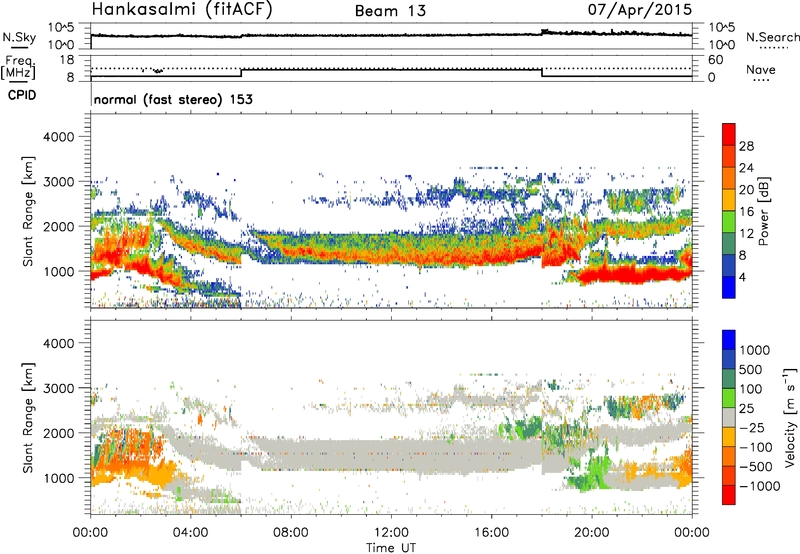
Task: Click the '18' tick on the frequency axis
Action: coord(67,60)
